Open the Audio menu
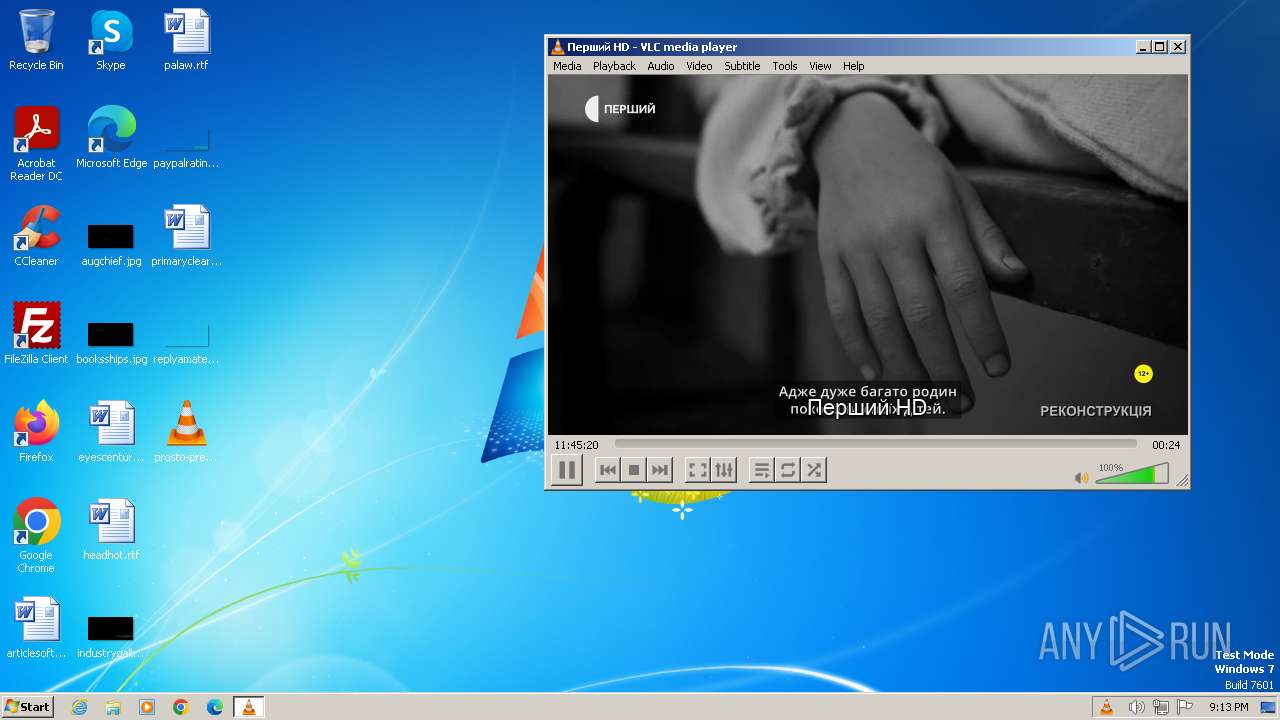The height and width of the screenshot is (720, 1280). click(661, 66)
